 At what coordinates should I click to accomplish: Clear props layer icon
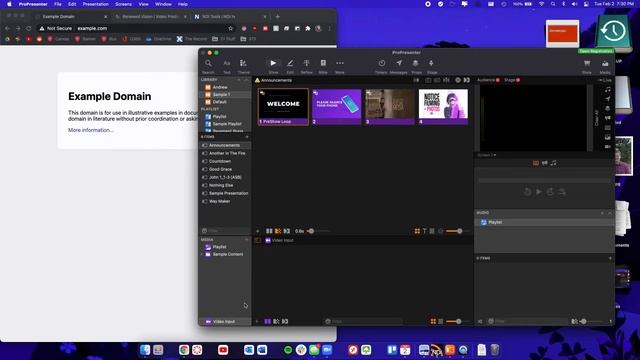[608, 109]
